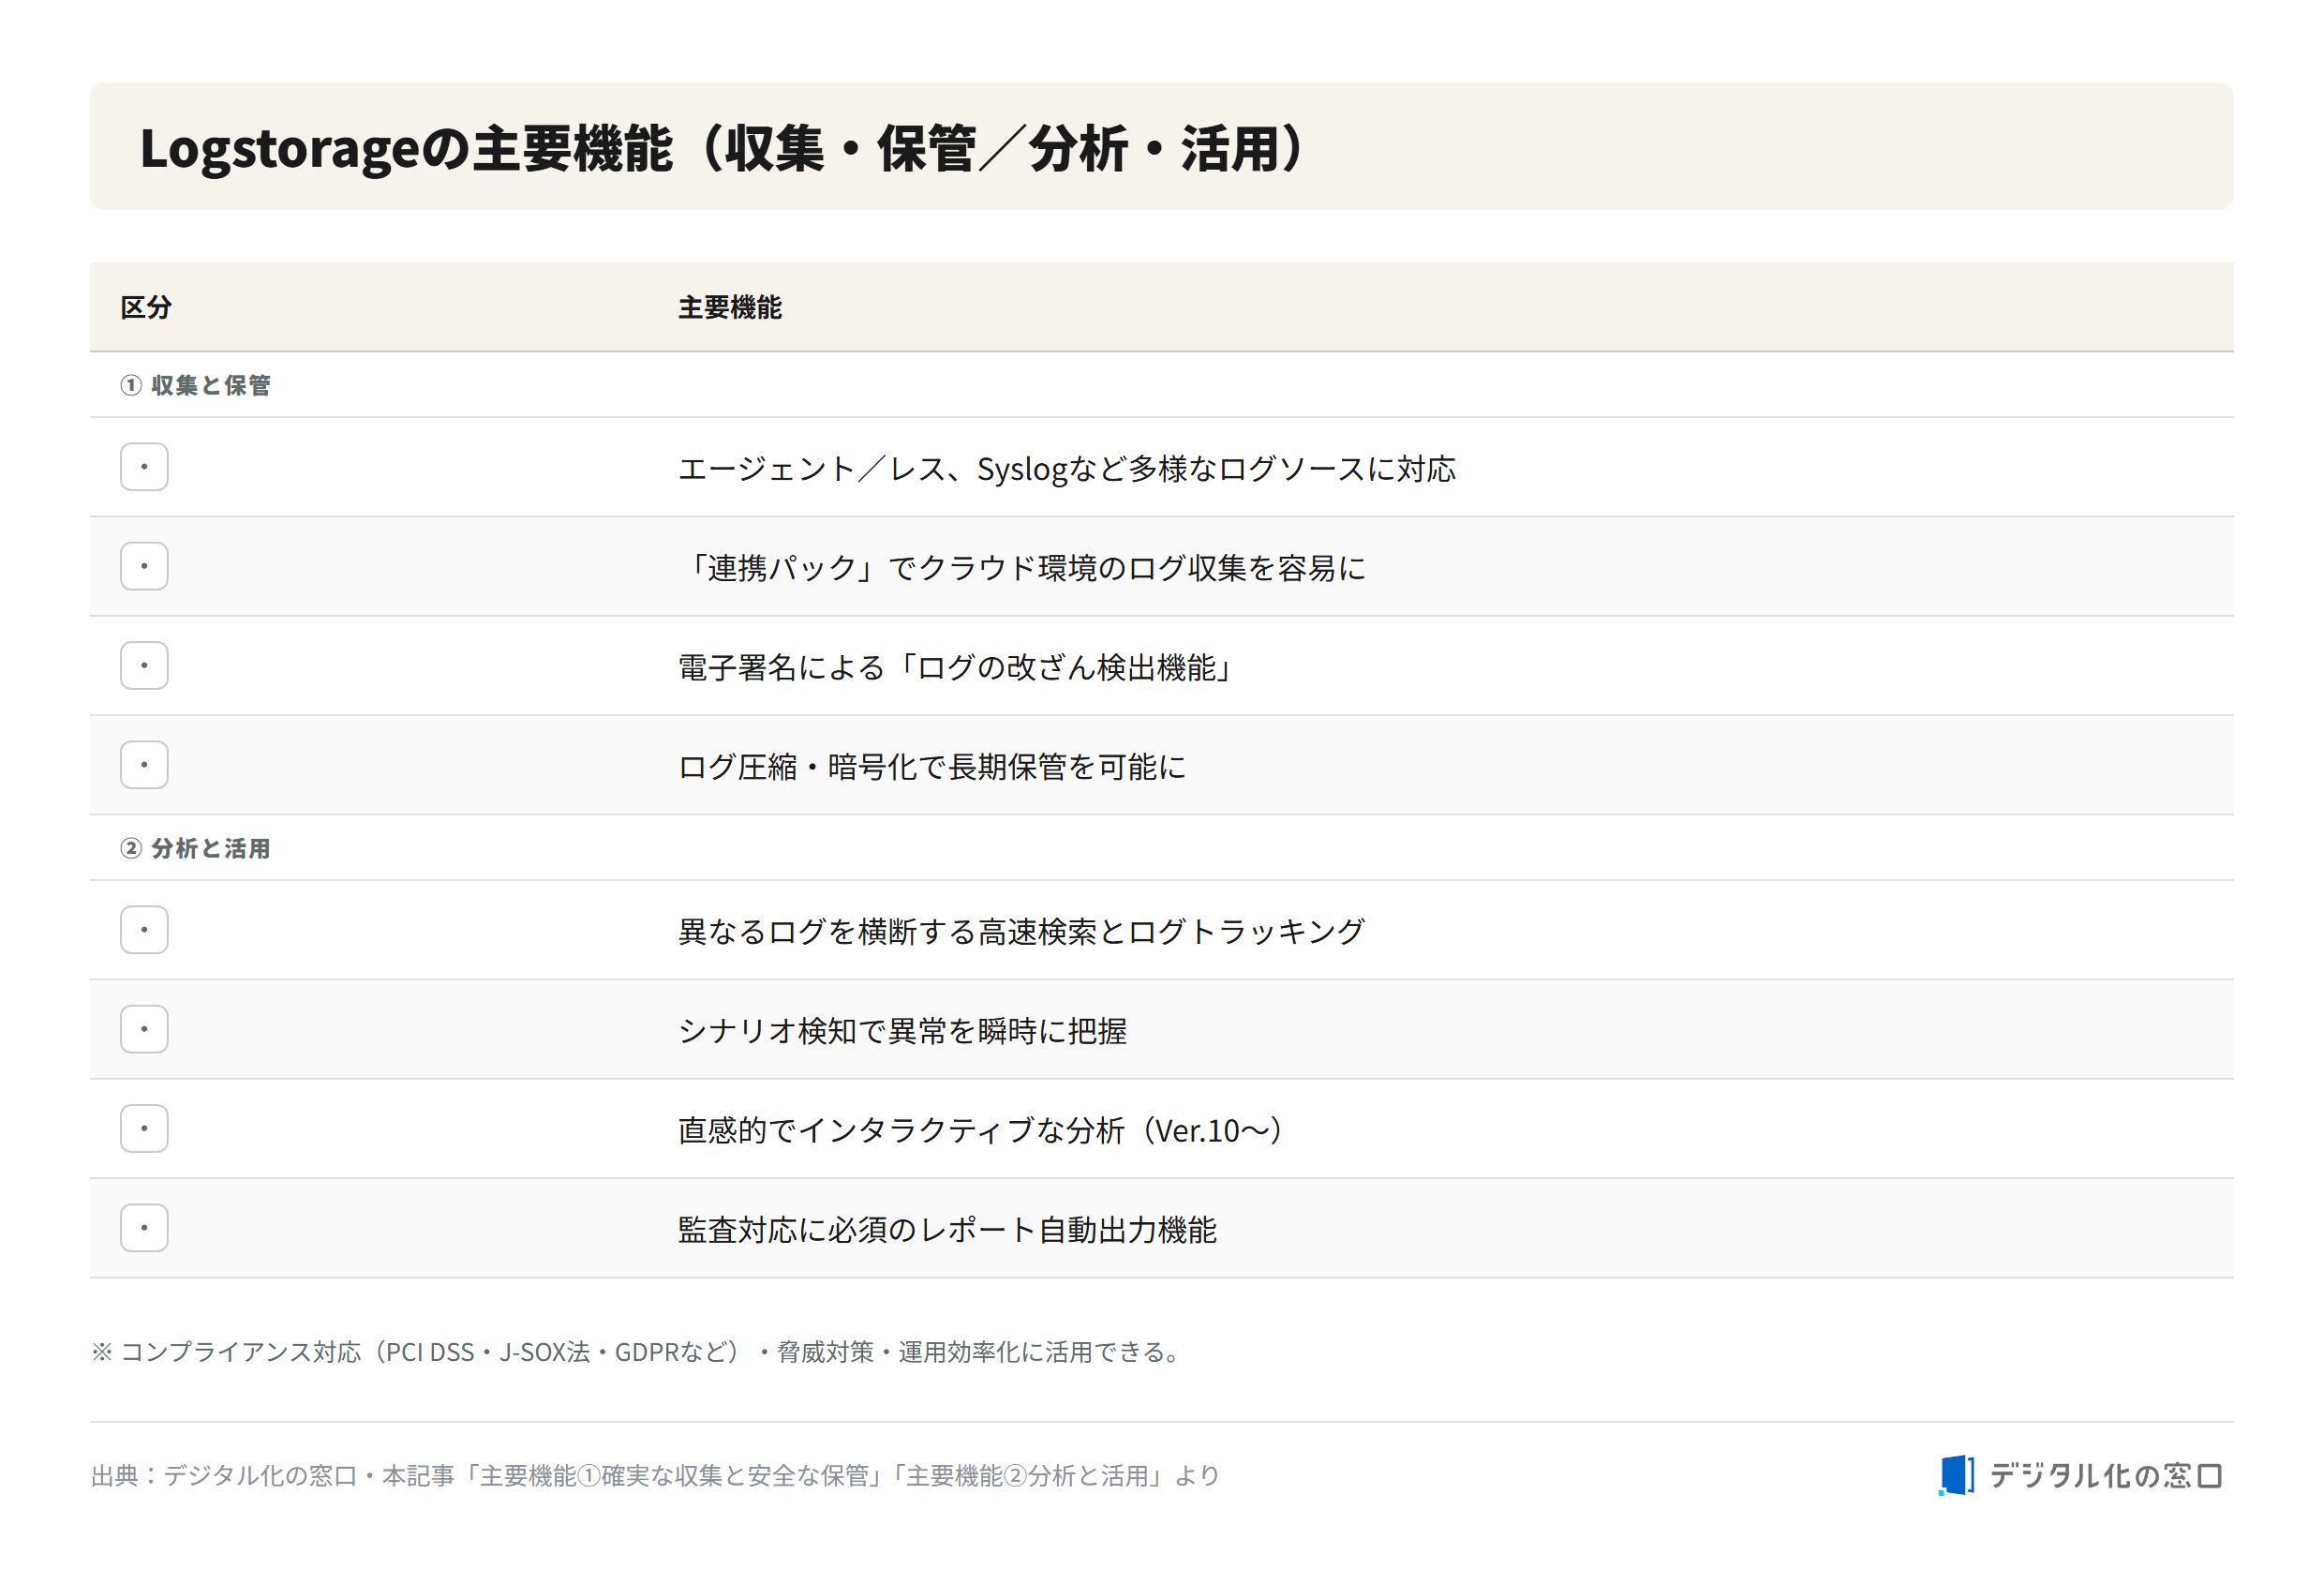
Task: Select text ログ圧縮・暗号化で長期保管を可能に
Action: point(932,767)
